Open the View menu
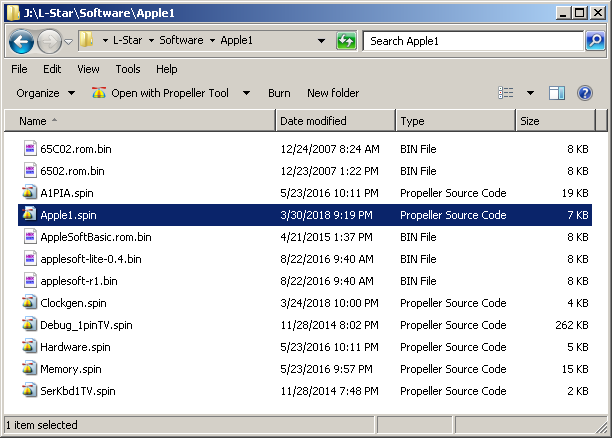This screenshot has height=438, width=612. 88,69
